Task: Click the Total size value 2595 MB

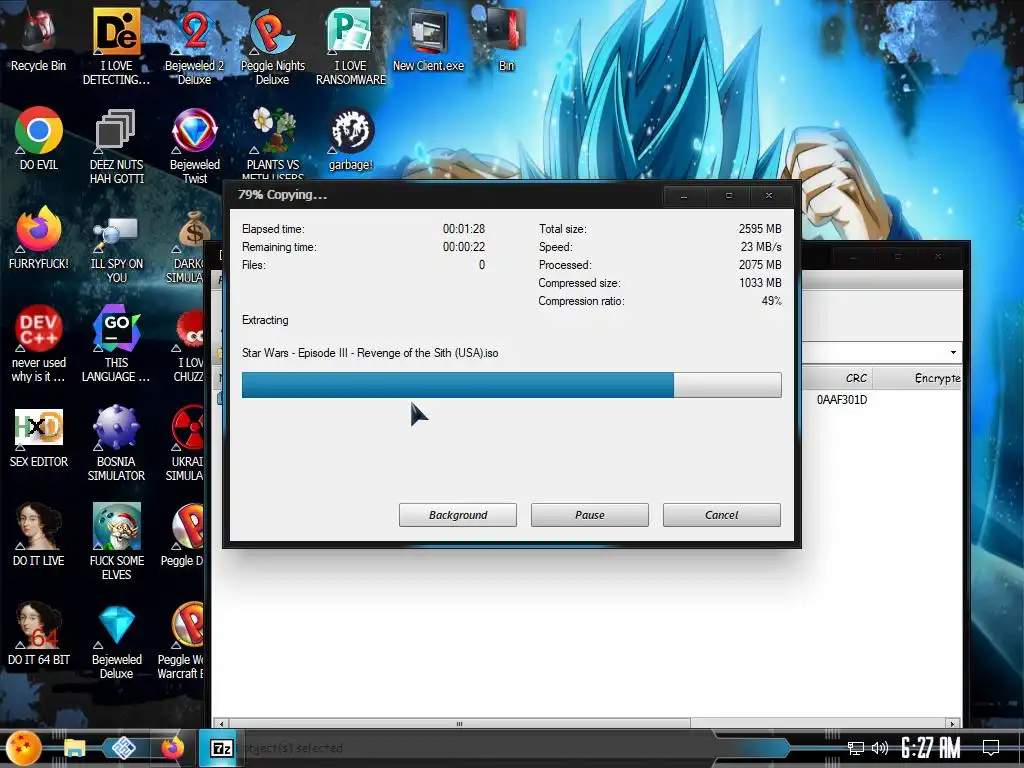Action: point(760,229)
